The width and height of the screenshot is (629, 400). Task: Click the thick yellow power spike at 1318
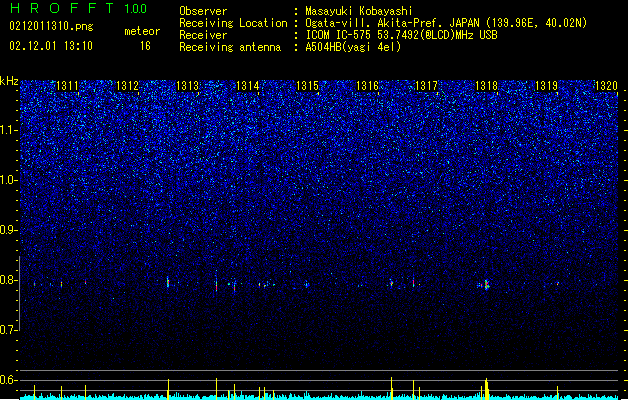point(487,389)
